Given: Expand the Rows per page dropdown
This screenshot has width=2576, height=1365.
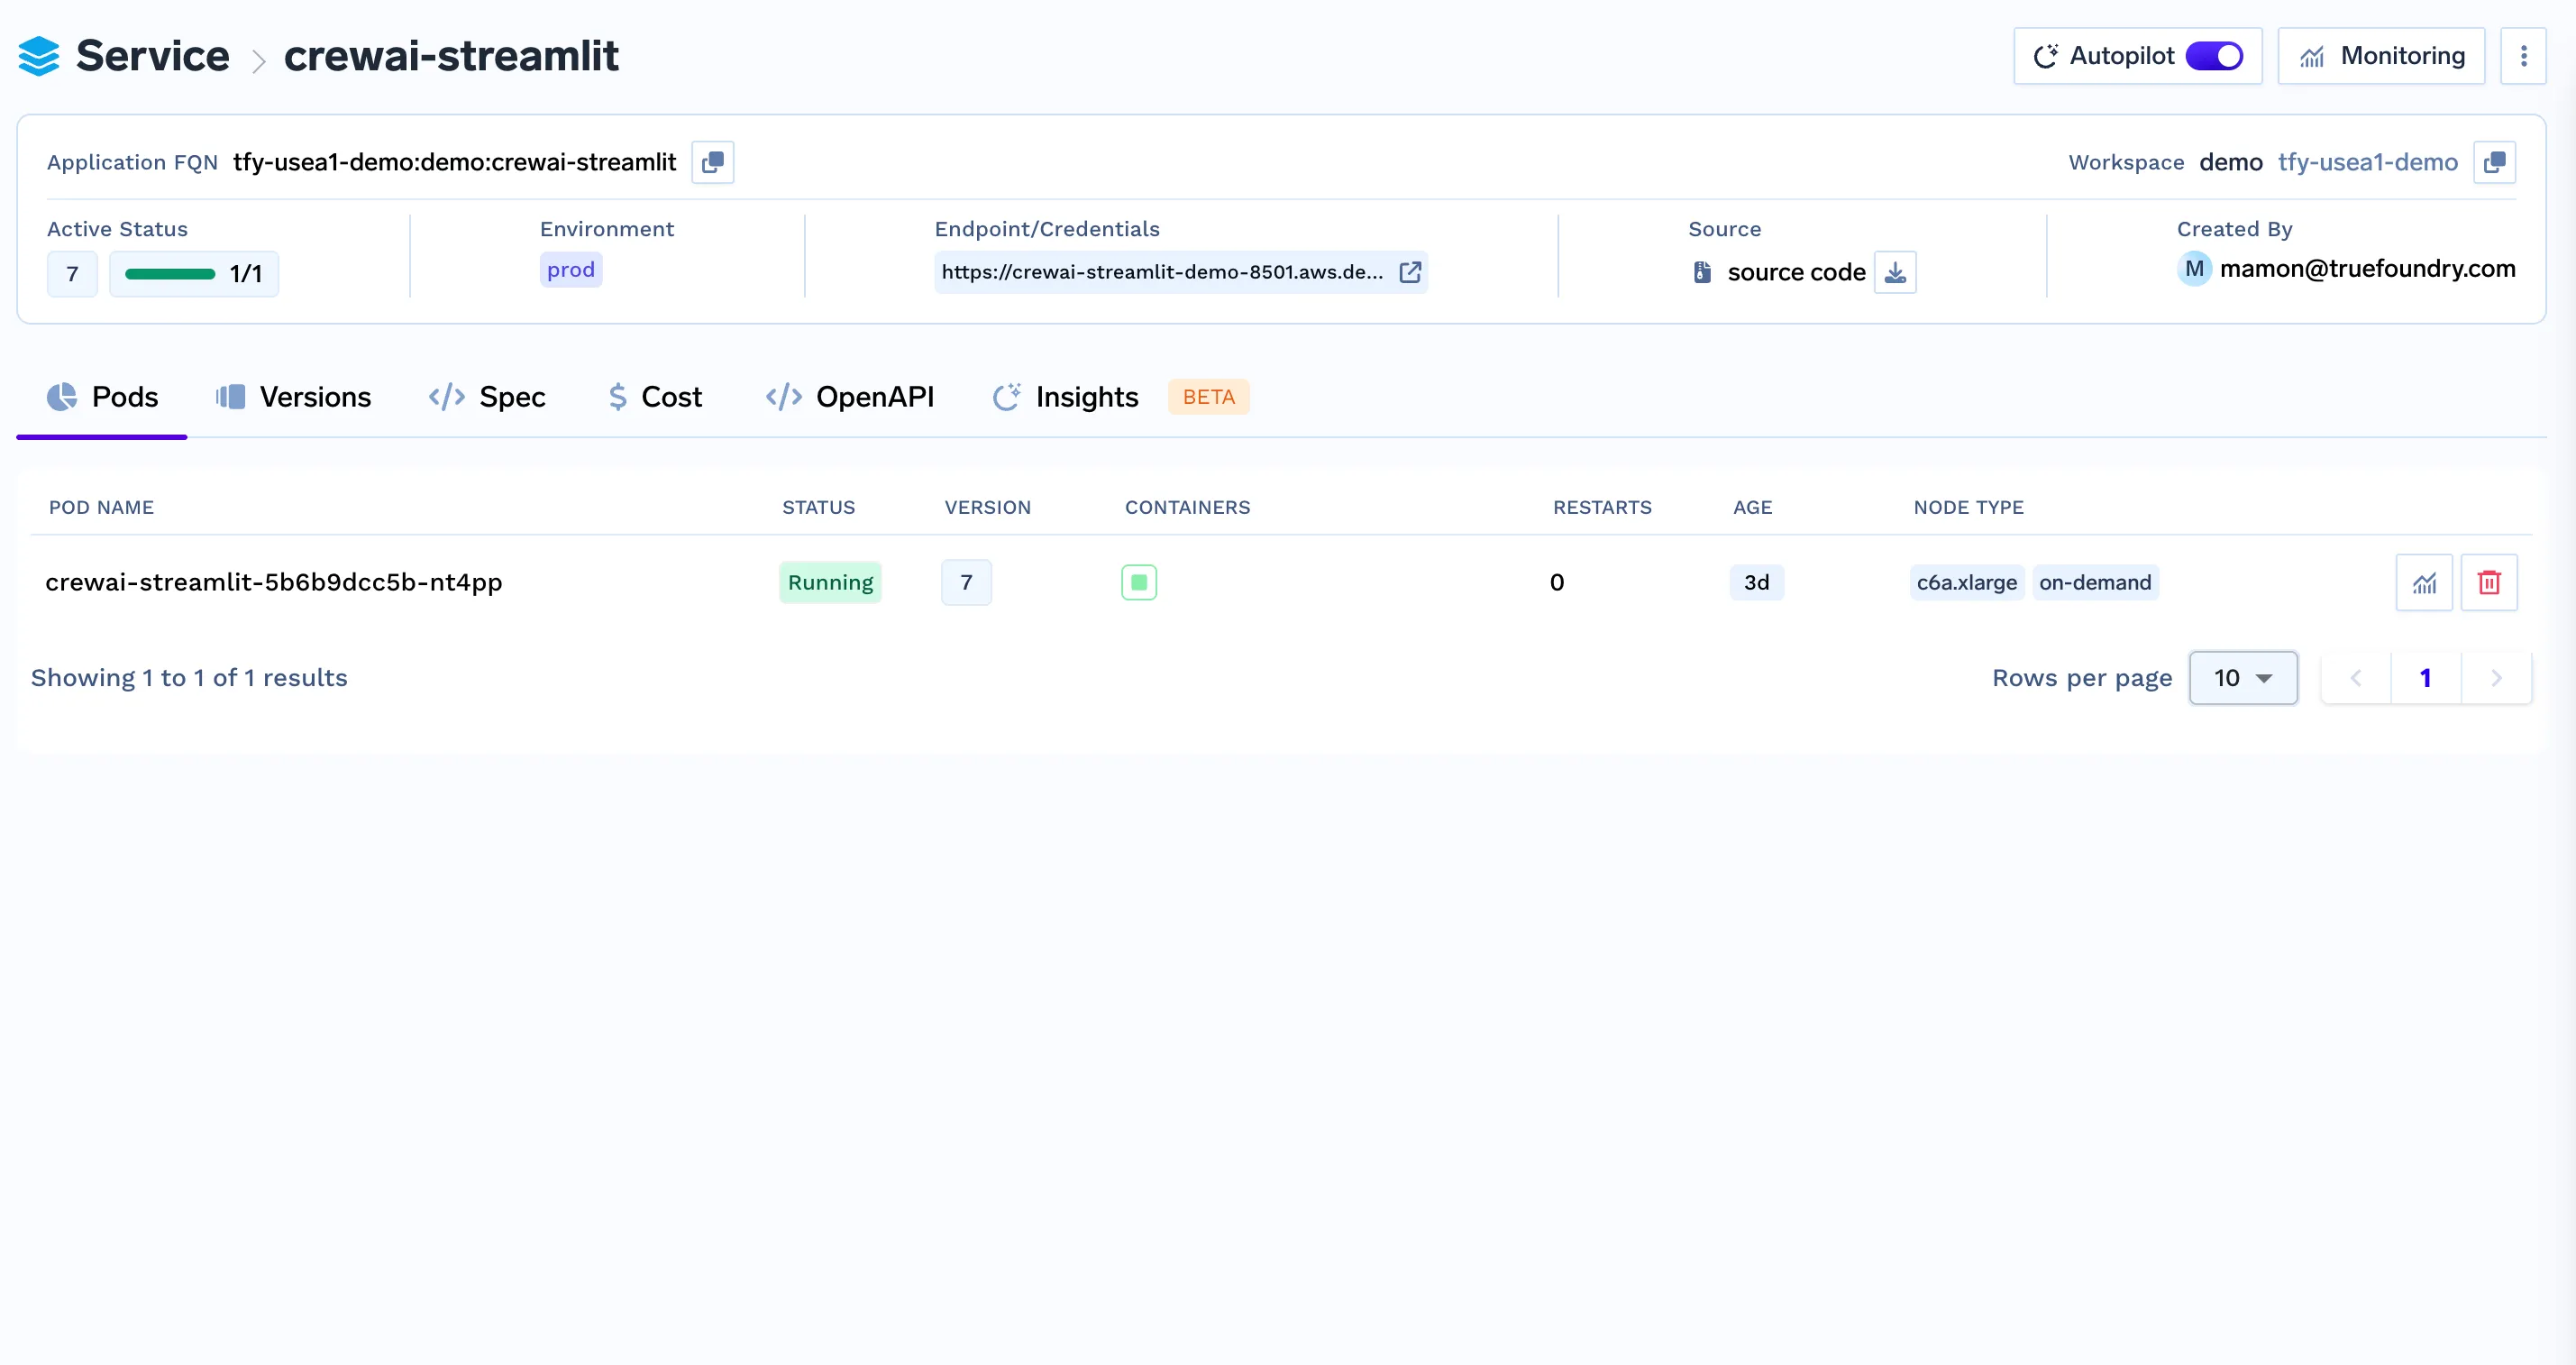Looking at the screenshot, I should pyautogui.click(x=2243, y=678).
